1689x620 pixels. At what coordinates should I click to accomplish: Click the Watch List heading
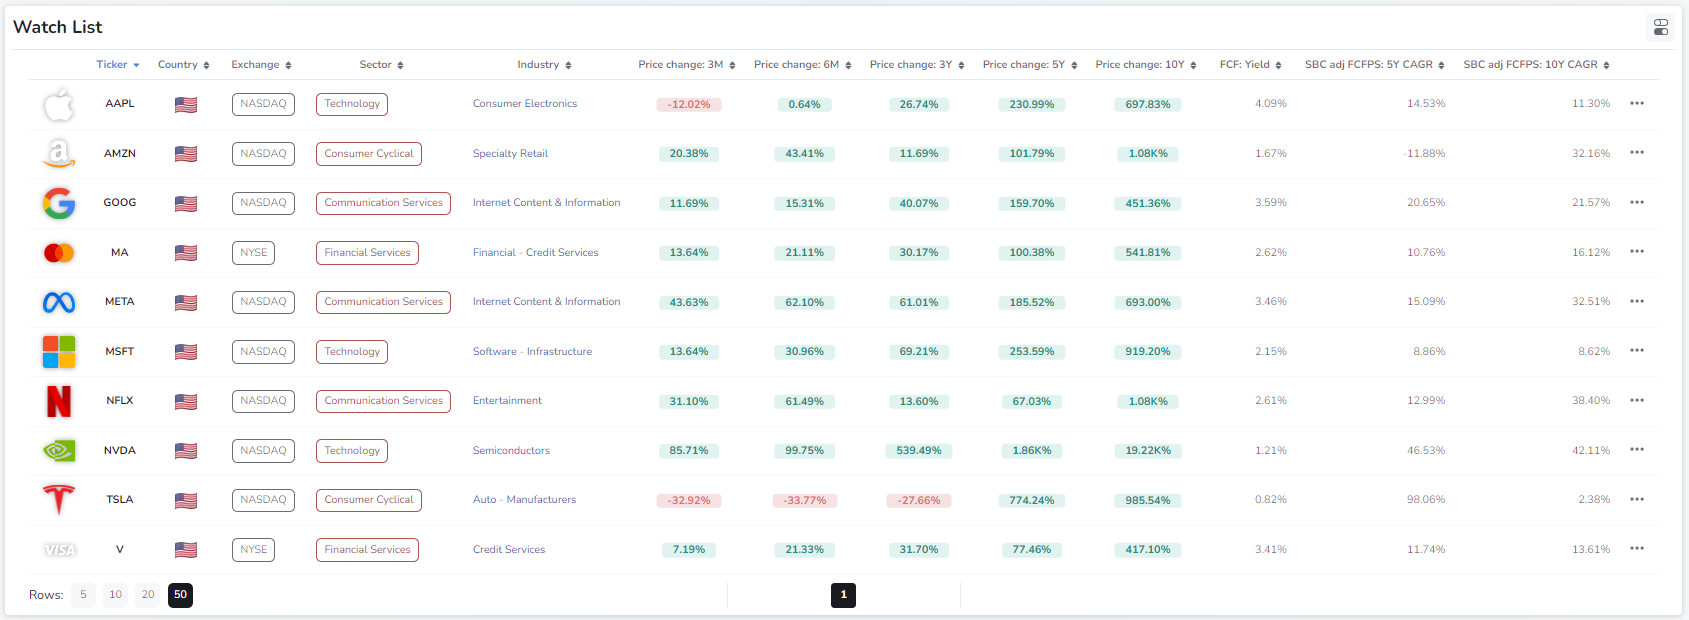click(x=58, y=27)
